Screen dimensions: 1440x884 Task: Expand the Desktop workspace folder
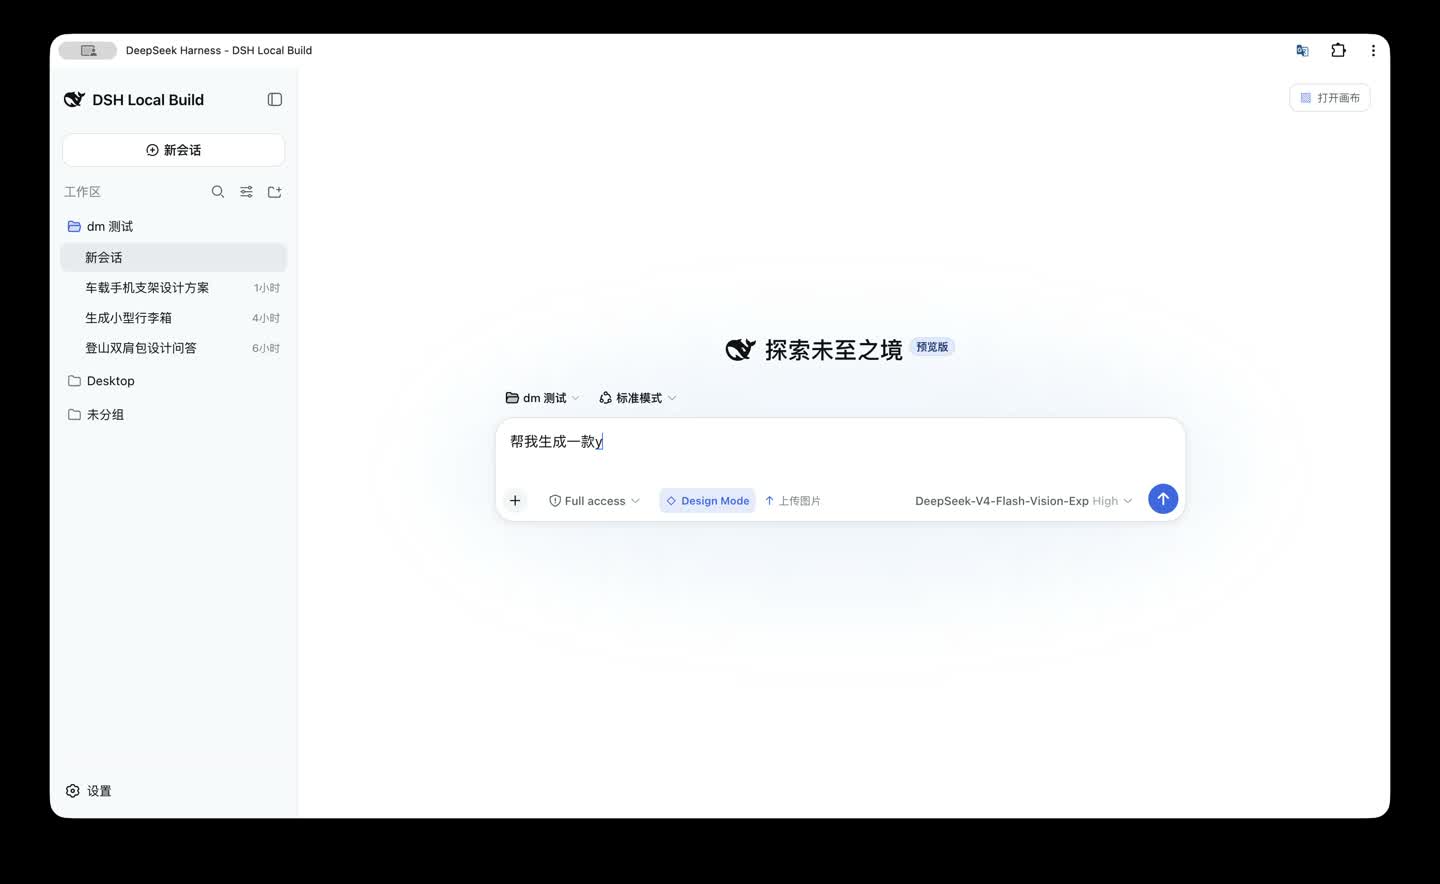click(101, 381)
